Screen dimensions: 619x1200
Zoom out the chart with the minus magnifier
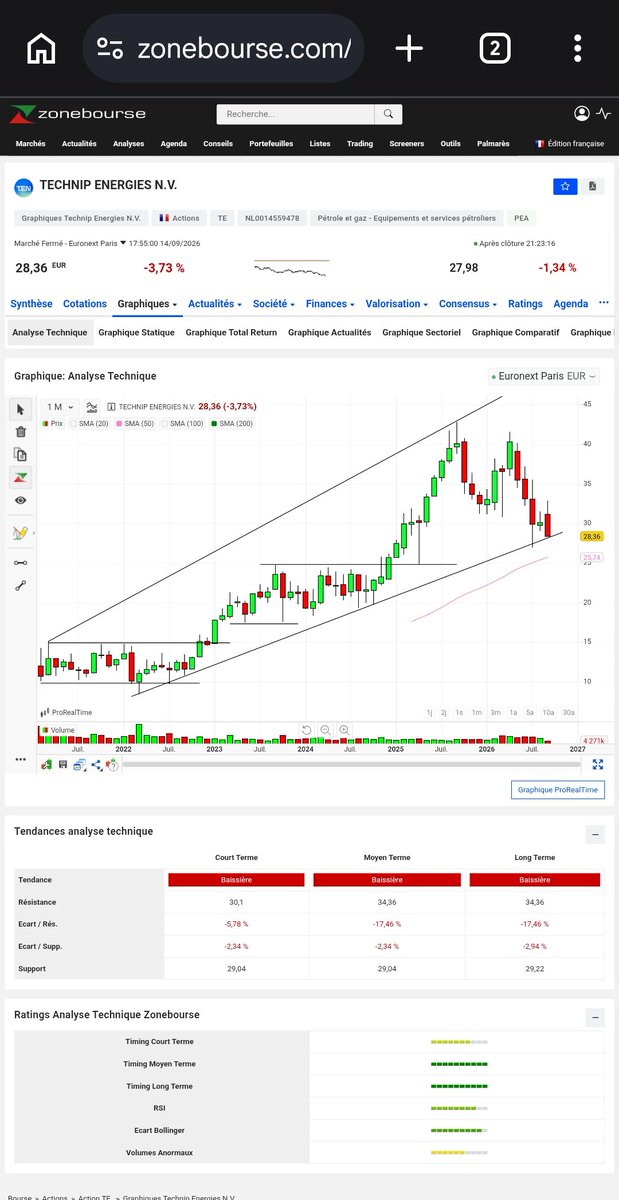325,730
